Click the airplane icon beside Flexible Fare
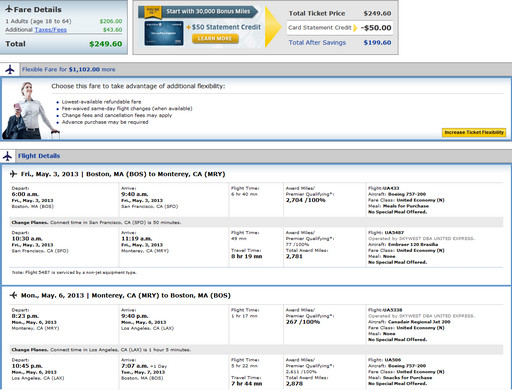The width and height of the screenshot is (512, 390). [x=10, y=69]
